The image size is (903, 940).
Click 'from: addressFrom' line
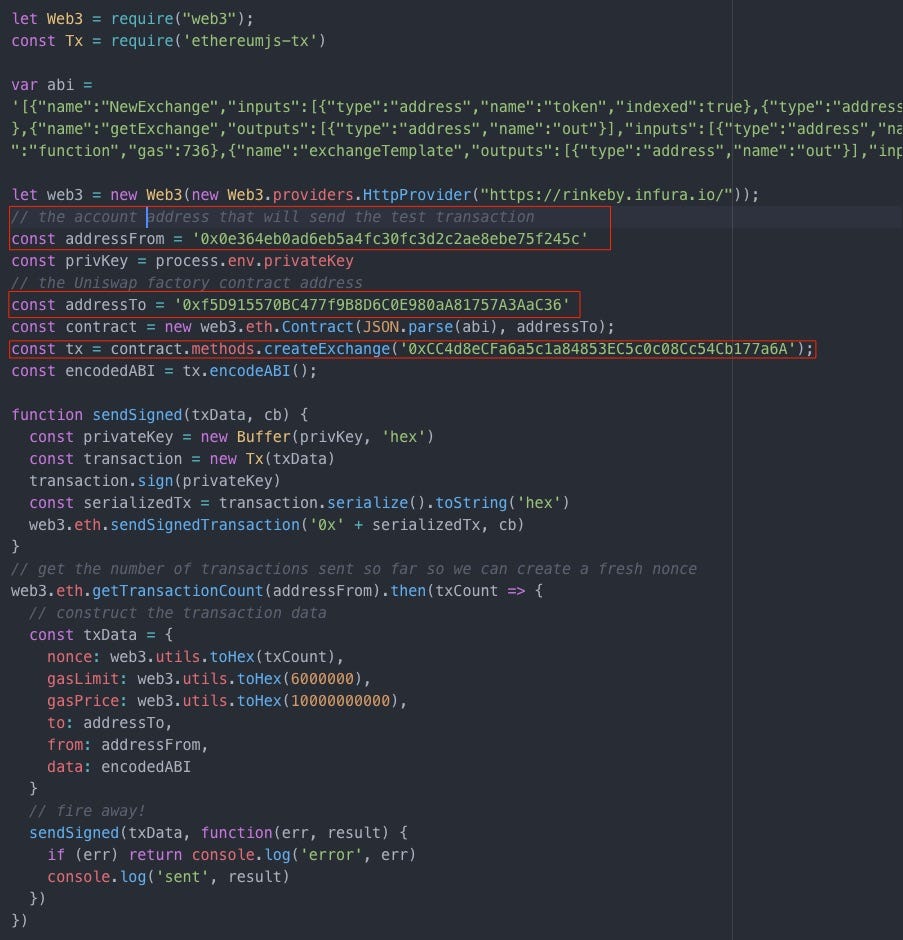pyautogui.click(x=127, y=745)
